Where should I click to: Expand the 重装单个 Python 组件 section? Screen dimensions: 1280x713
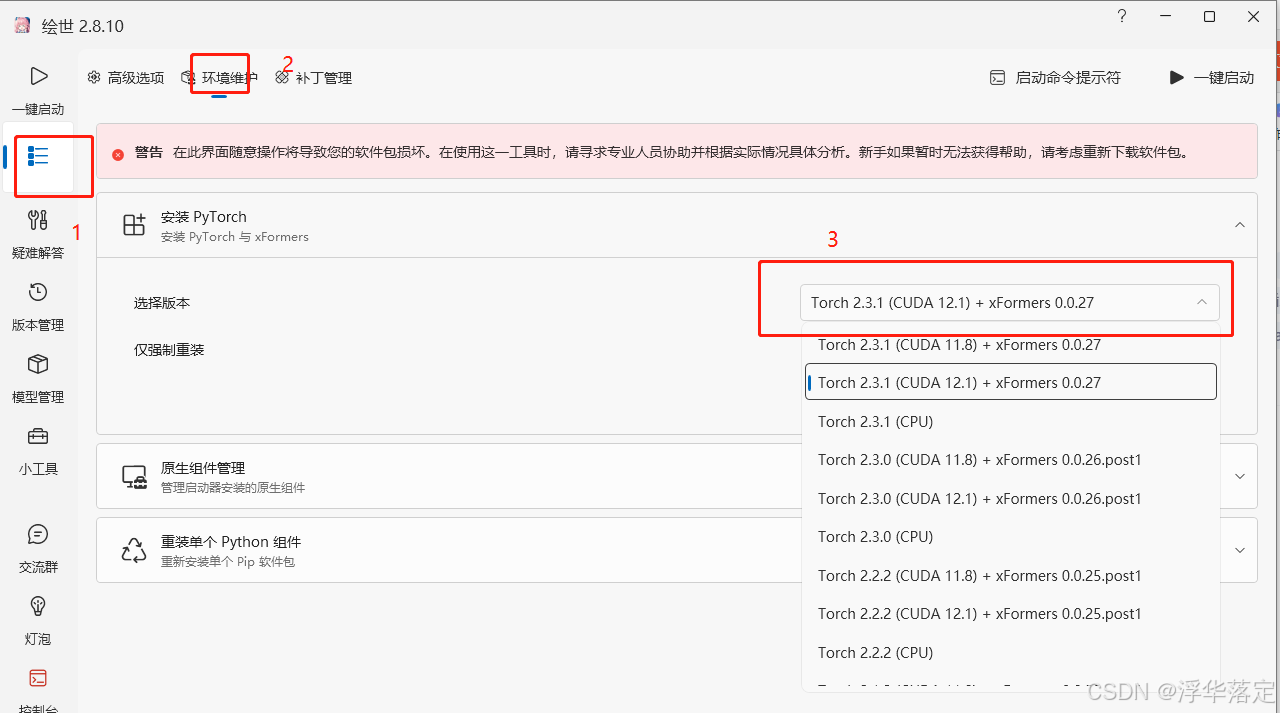tap(1240, 550)
